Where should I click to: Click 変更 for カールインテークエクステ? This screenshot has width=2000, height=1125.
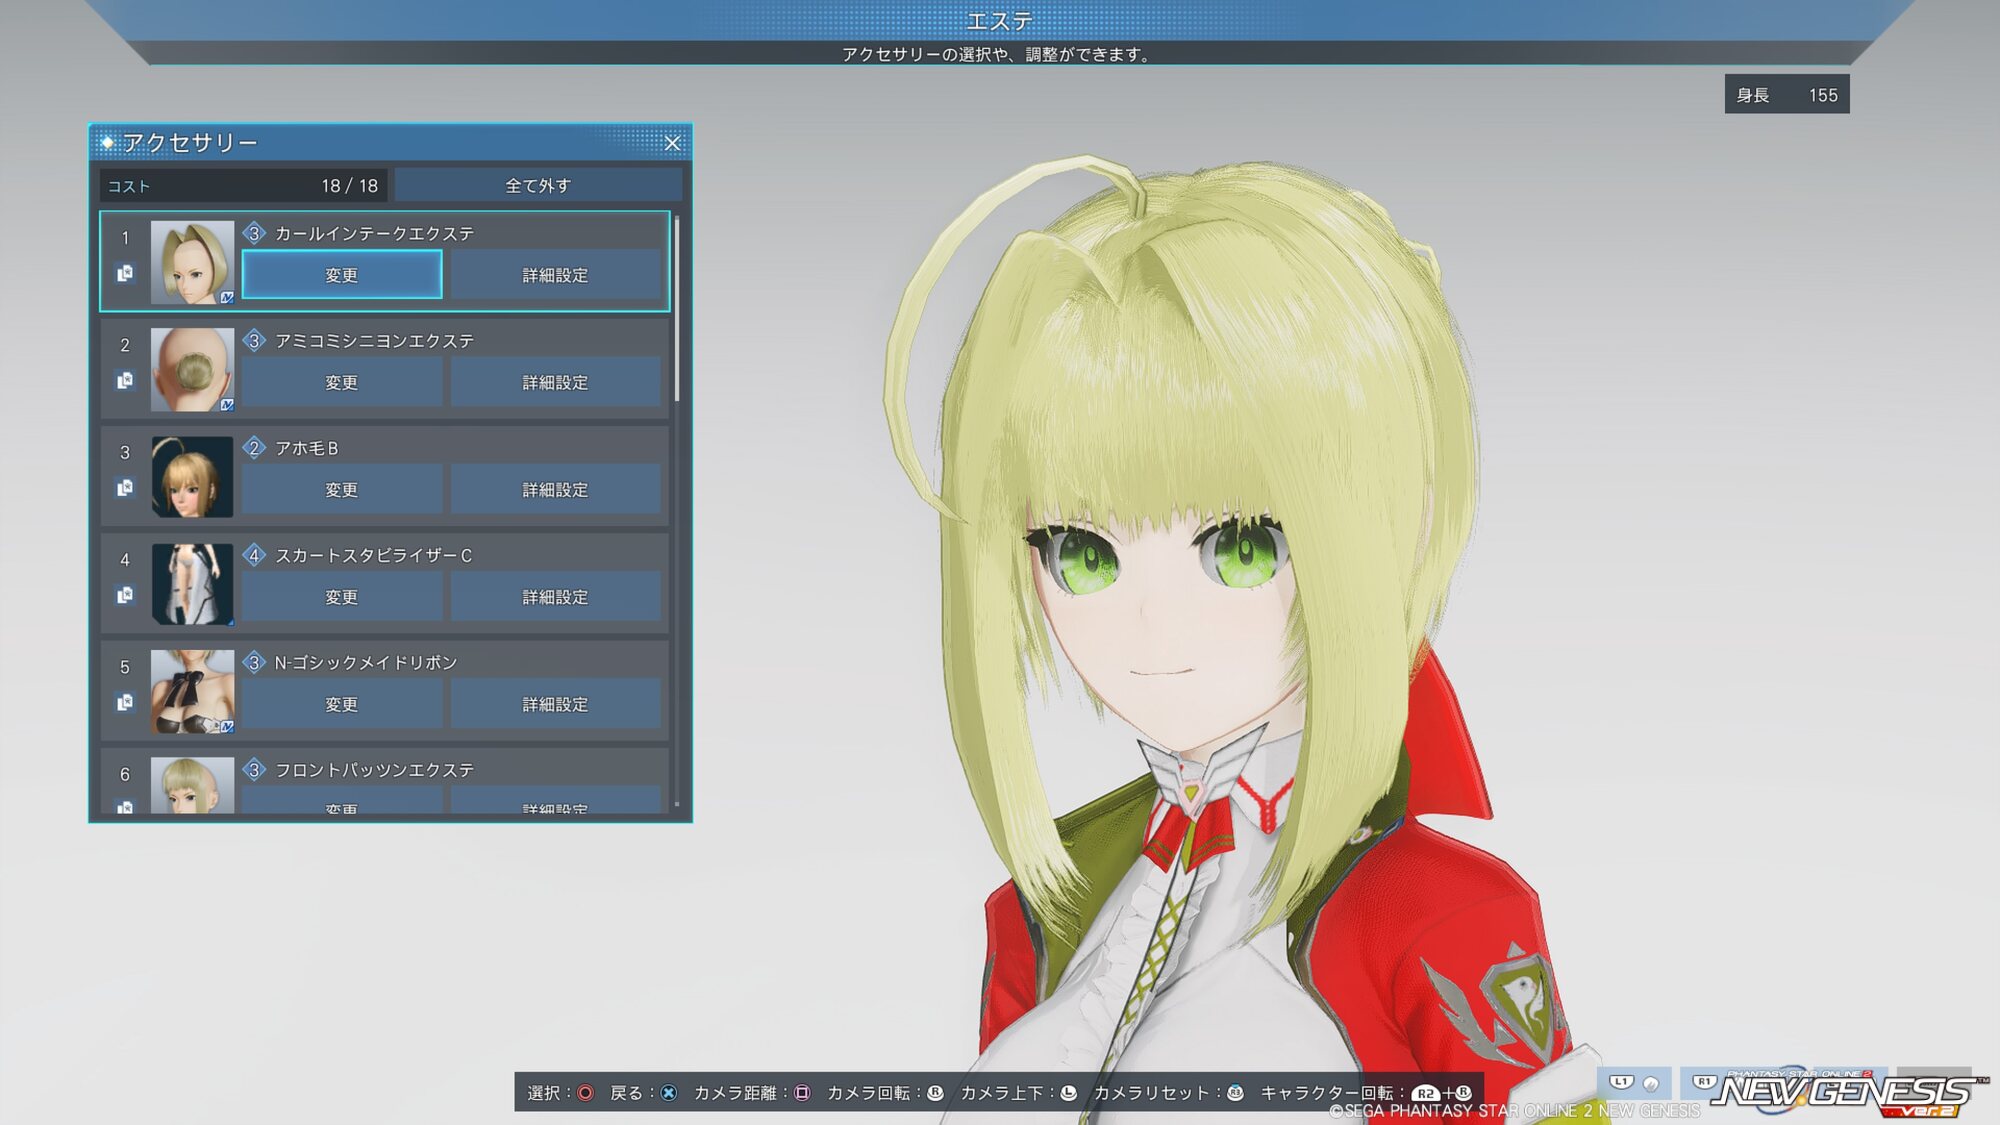coord(342,275)
